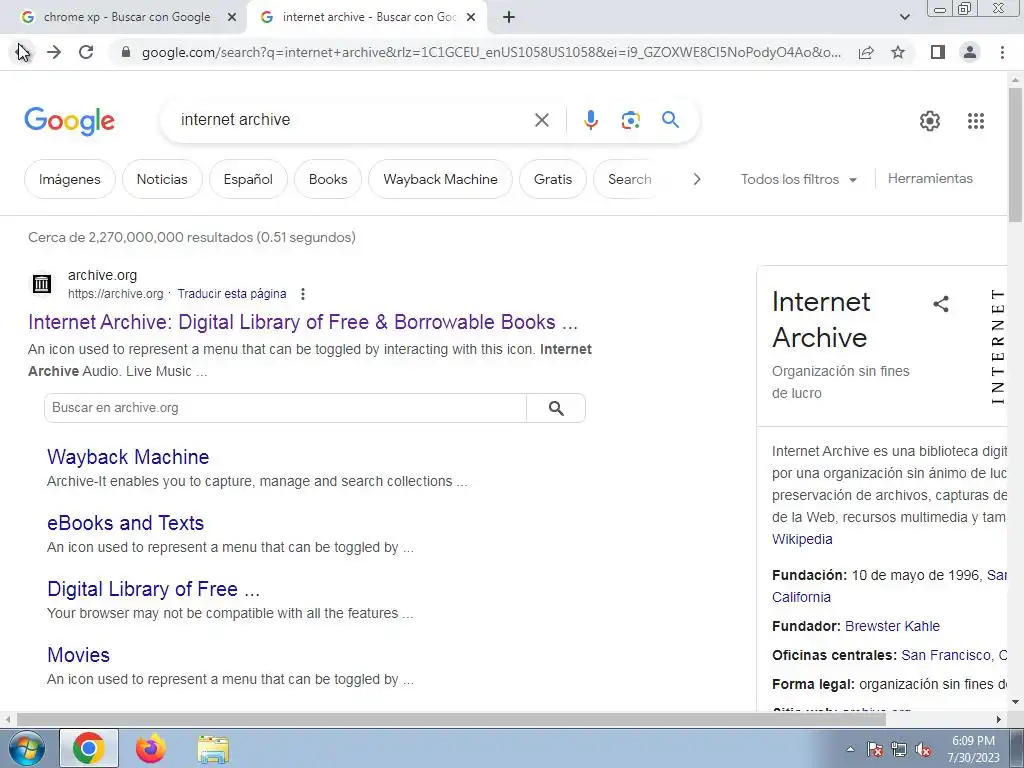This screenshot has height=768, width=1024.
Task: Open a new tab with the plus button
Action: coord(509,18)
